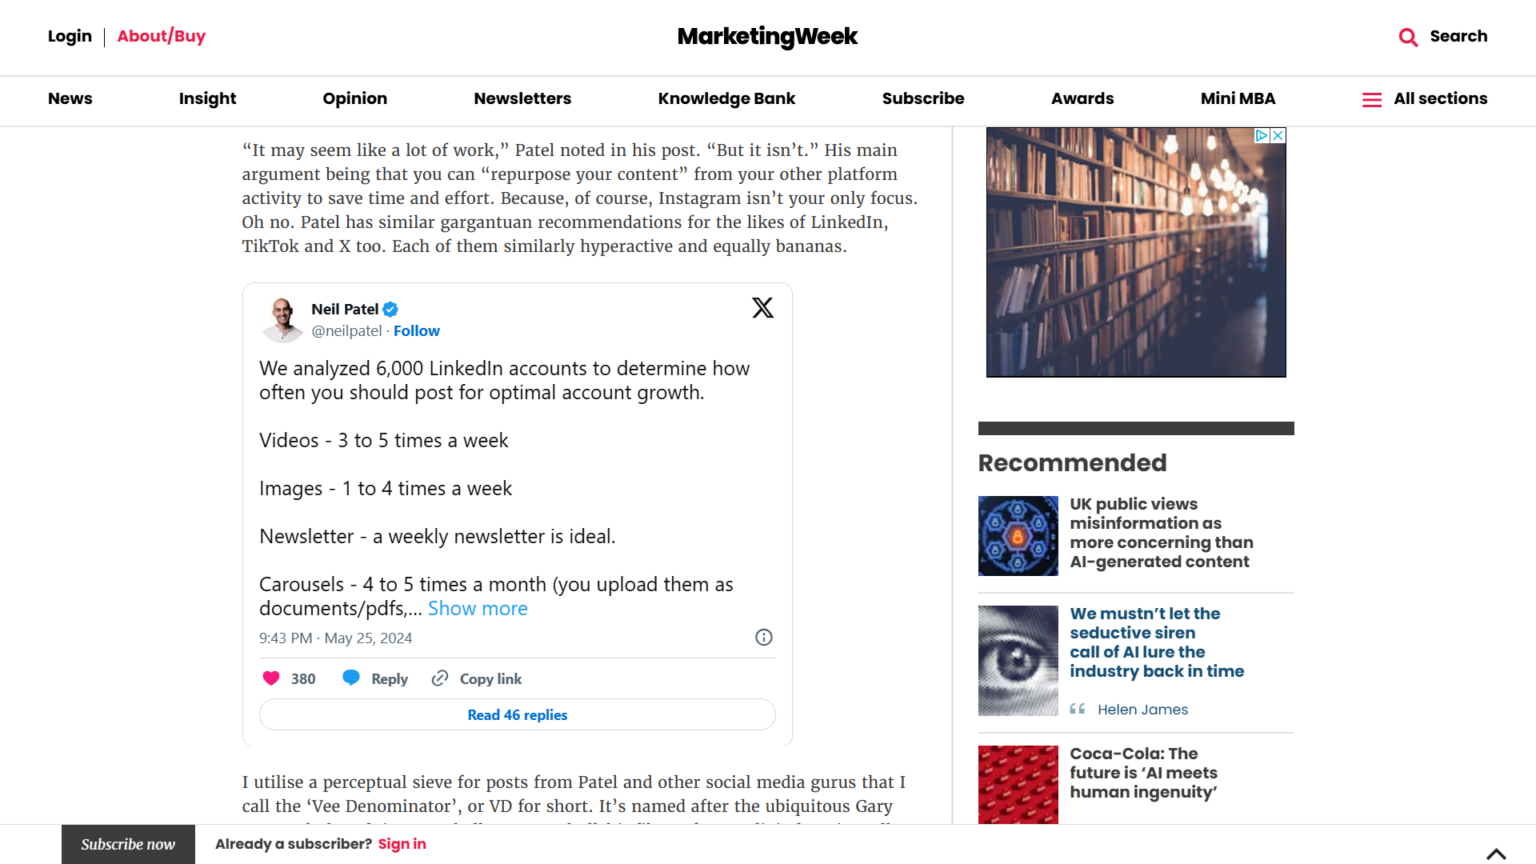Open the All sections hamburger menu
The width and height of the screenshot is (1536, 864).
click(1371, 99)
